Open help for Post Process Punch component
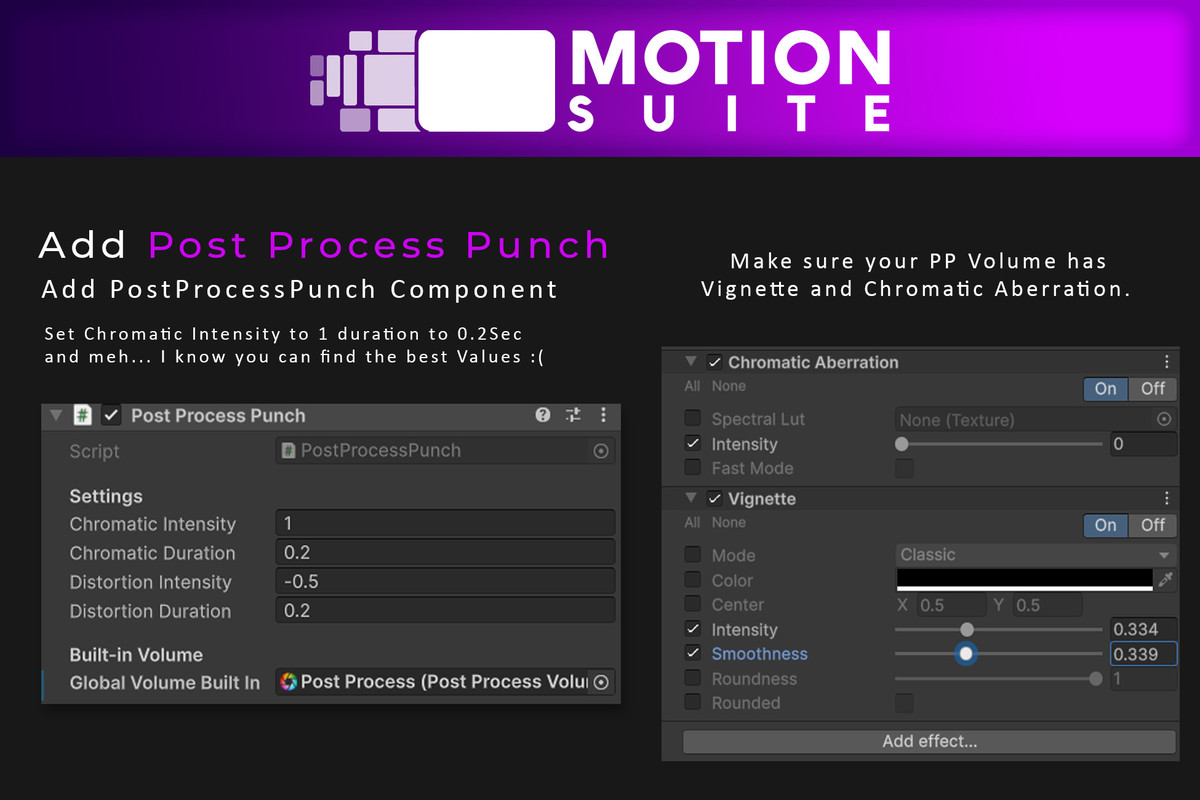This screenshot has width=1200, height=800. click(x=542, y=415)
